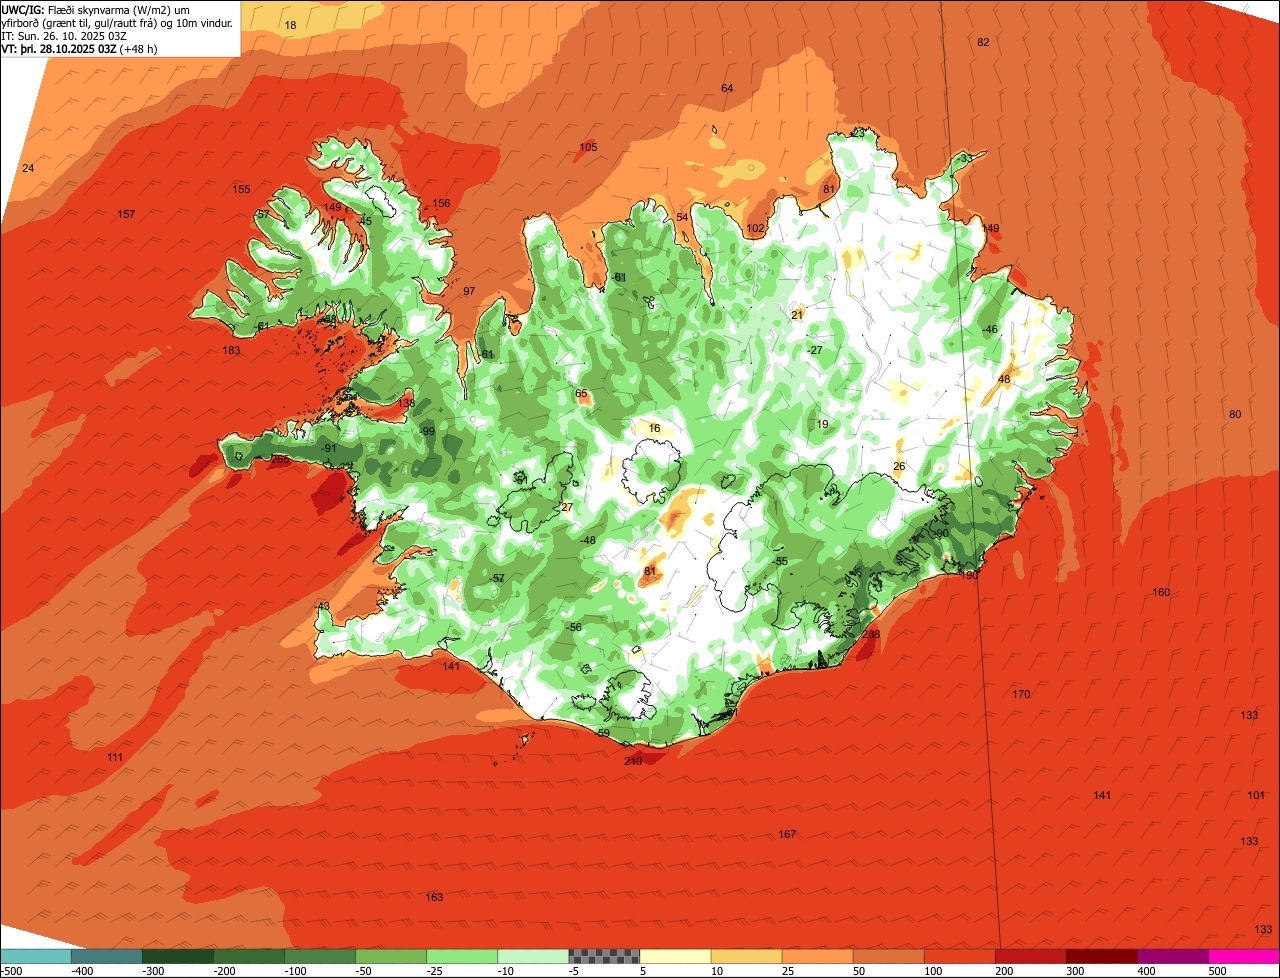Click the flux value 156 east of Westfjords
The height and width of the screenshot is (978, 1280).
coord(441,204)
